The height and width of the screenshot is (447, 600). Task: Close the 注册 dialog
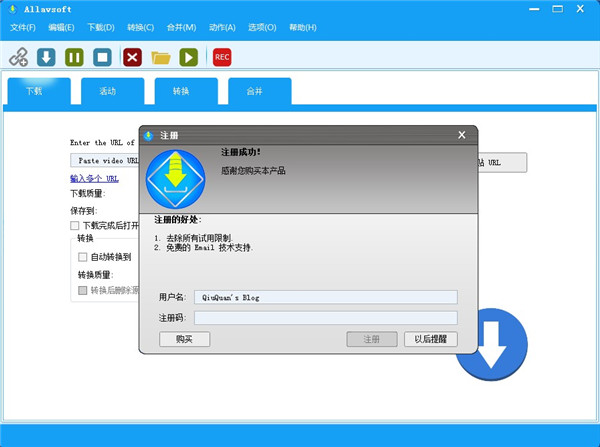[x=462, y=135]
